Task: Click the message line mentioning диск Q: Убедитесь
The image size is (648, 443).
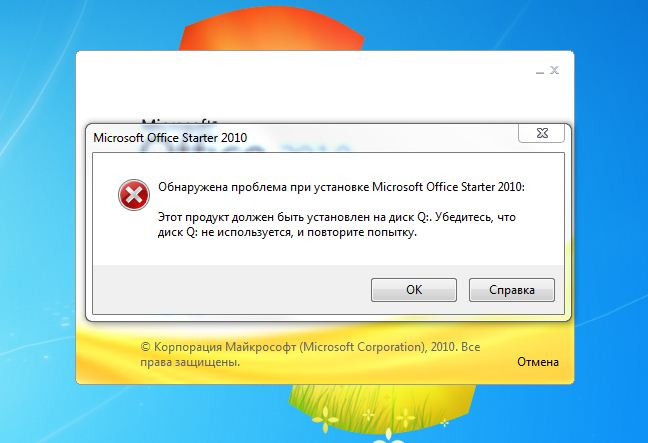Action: pyautogui.click(x=337, y=217)
